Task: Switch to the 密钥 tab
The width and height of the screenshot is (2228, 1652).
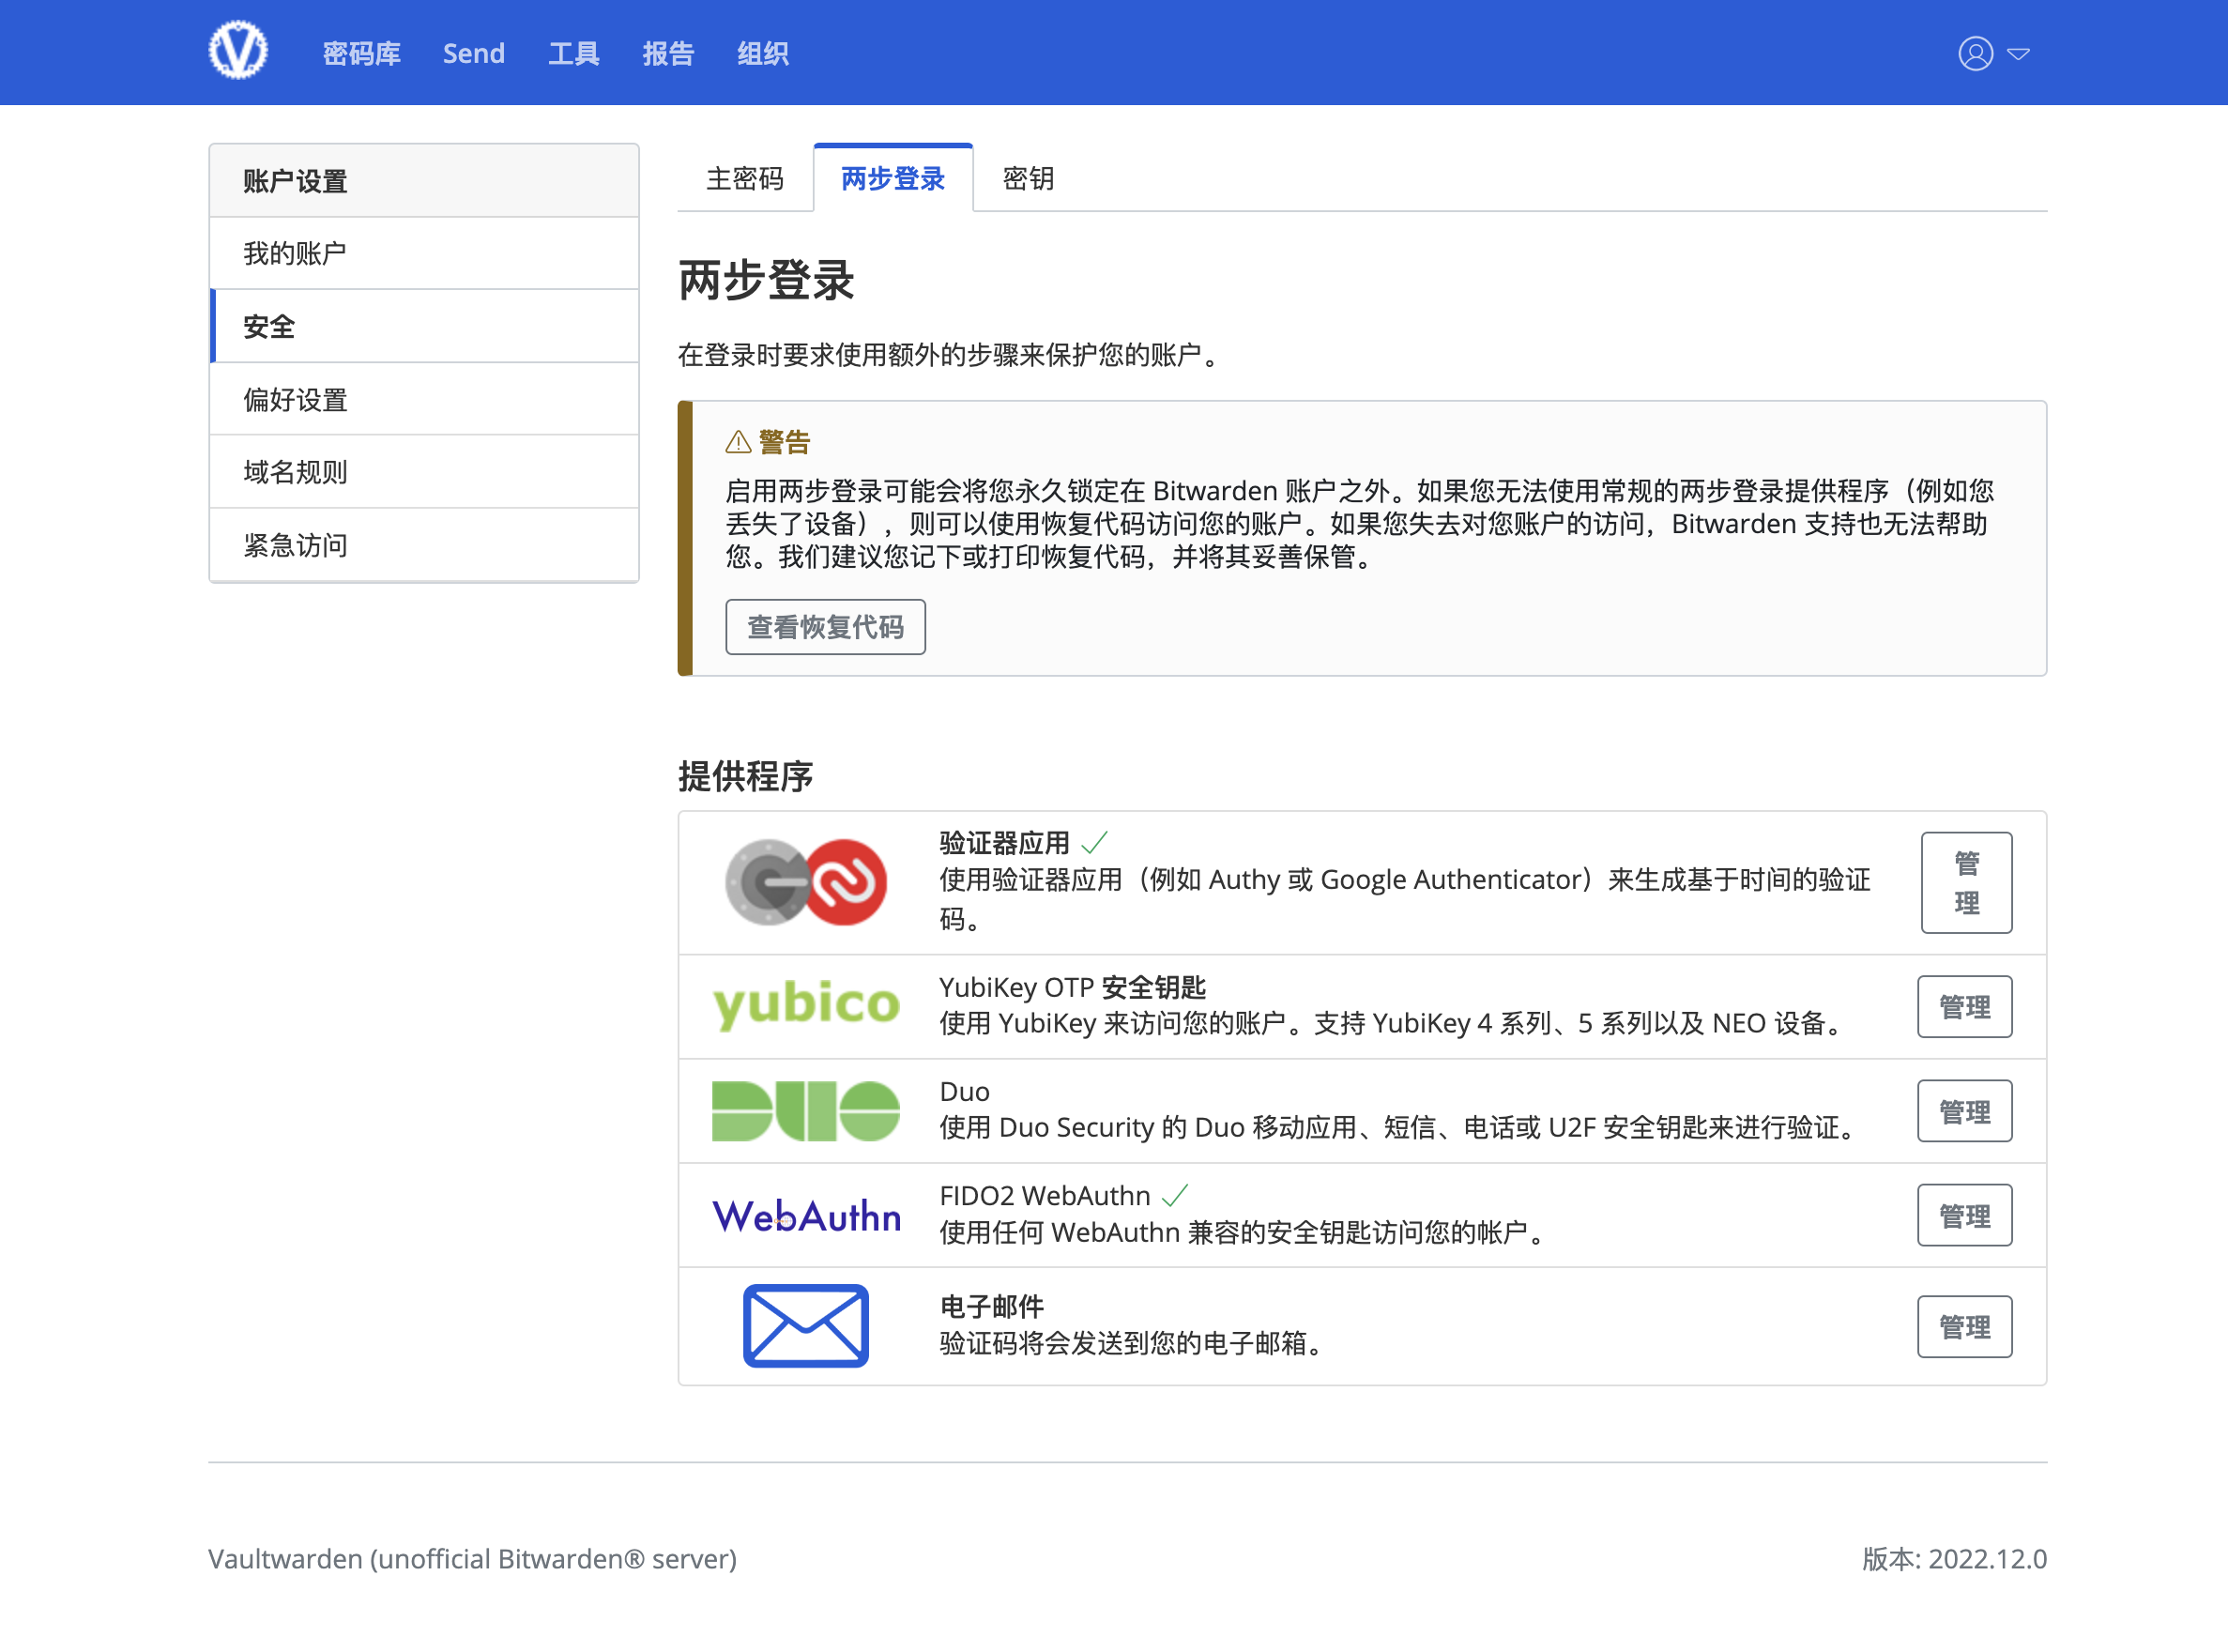Action: point(1029,178)
